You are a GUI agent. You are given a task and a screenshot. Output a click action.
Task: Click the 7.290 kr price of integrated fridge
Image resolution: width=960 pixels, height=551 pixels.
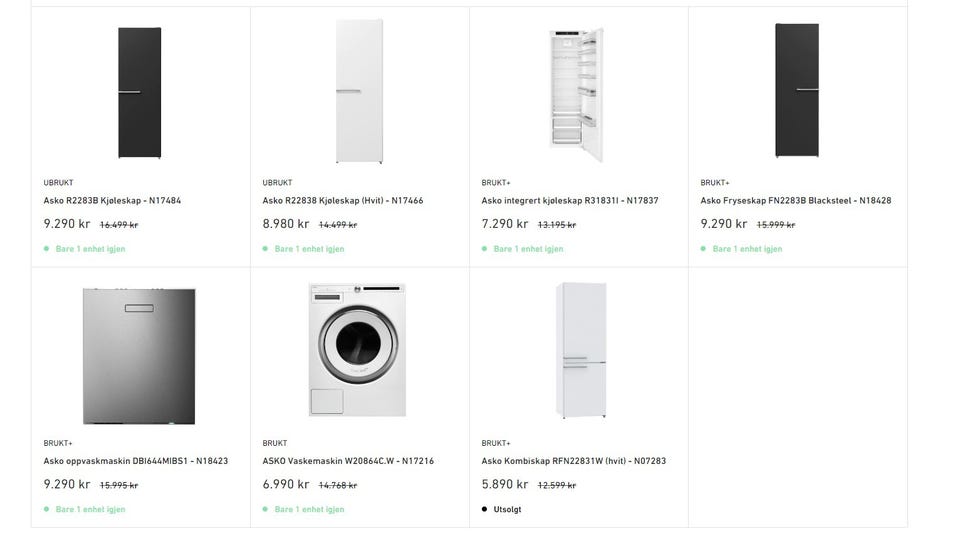504,225
